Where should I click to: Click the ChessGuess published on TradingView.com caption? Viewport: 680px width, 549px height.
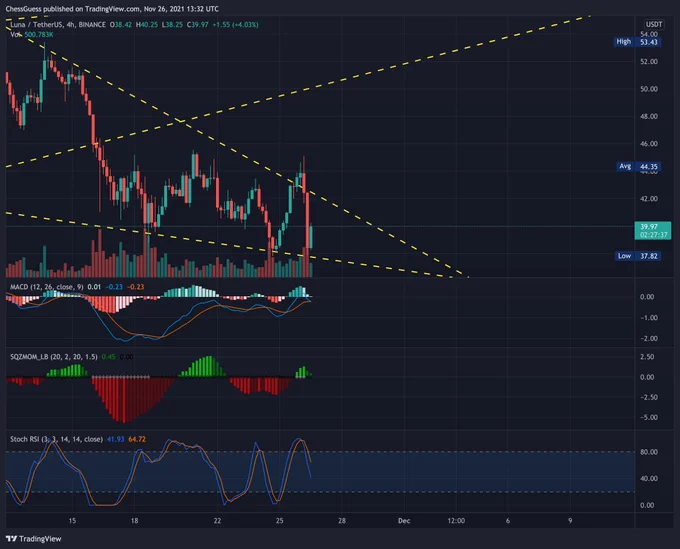pos(112,9)
